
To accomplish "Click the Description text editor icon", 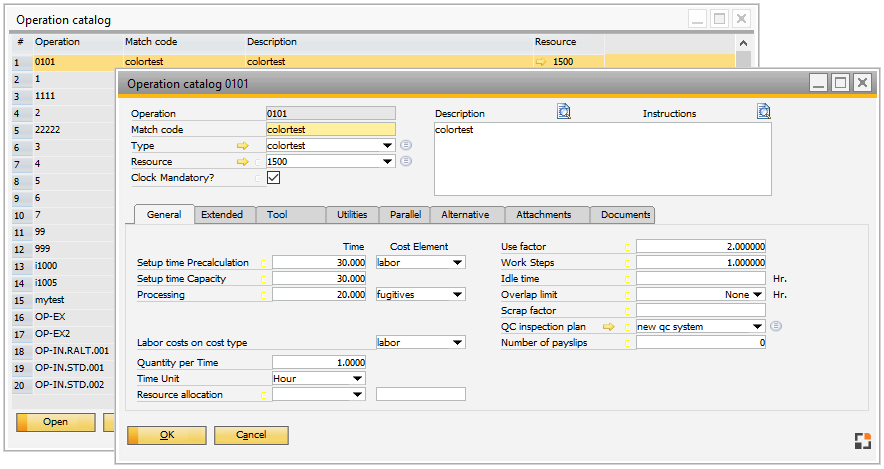I will click(x=564, y=112).
